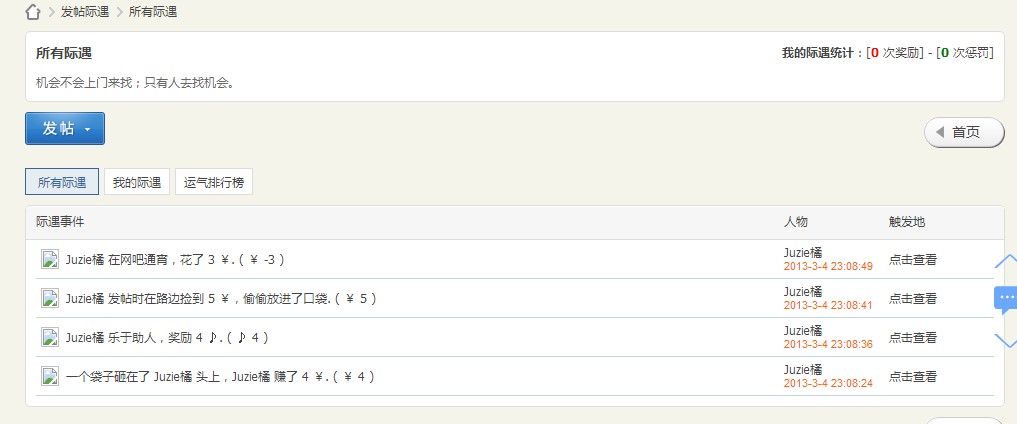
Task: Open Juzie橘 link in 乐于助人 event text
Action: [x=85, y=337]
